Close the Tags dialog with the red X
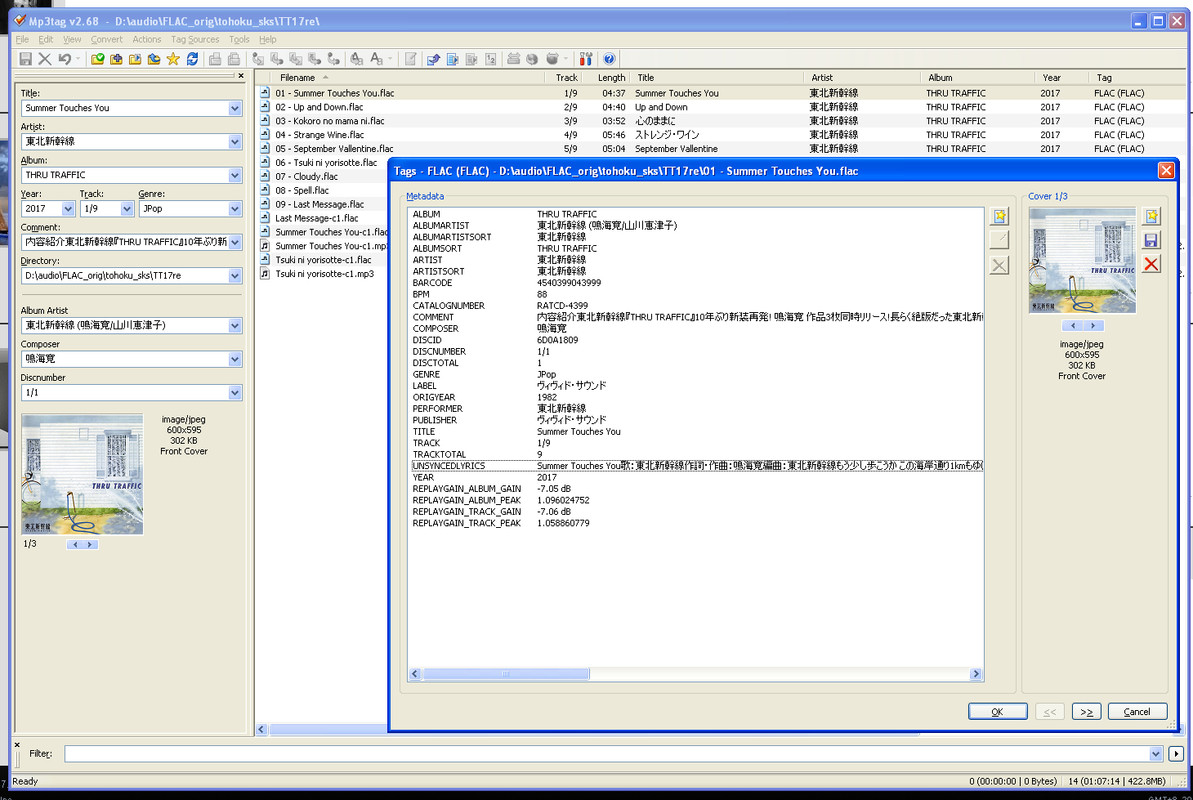The image size is (1193, 800). (1166, 171)
